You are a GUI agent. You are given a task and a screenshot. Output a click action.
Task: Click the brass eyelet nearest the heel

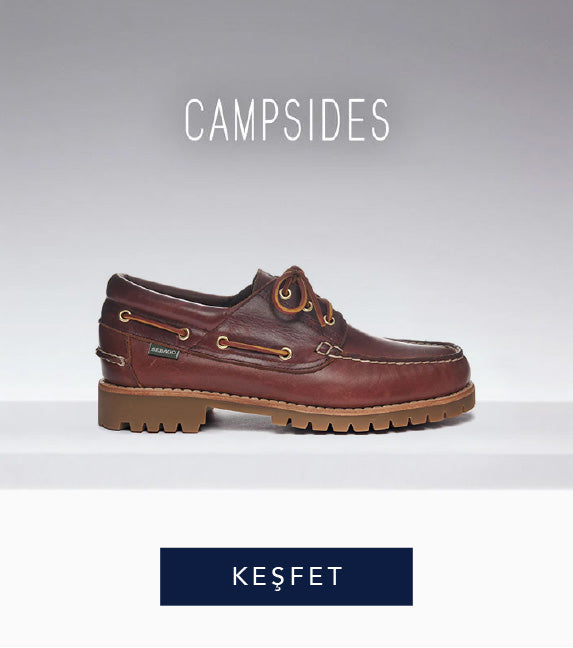(x=125, y=316)
